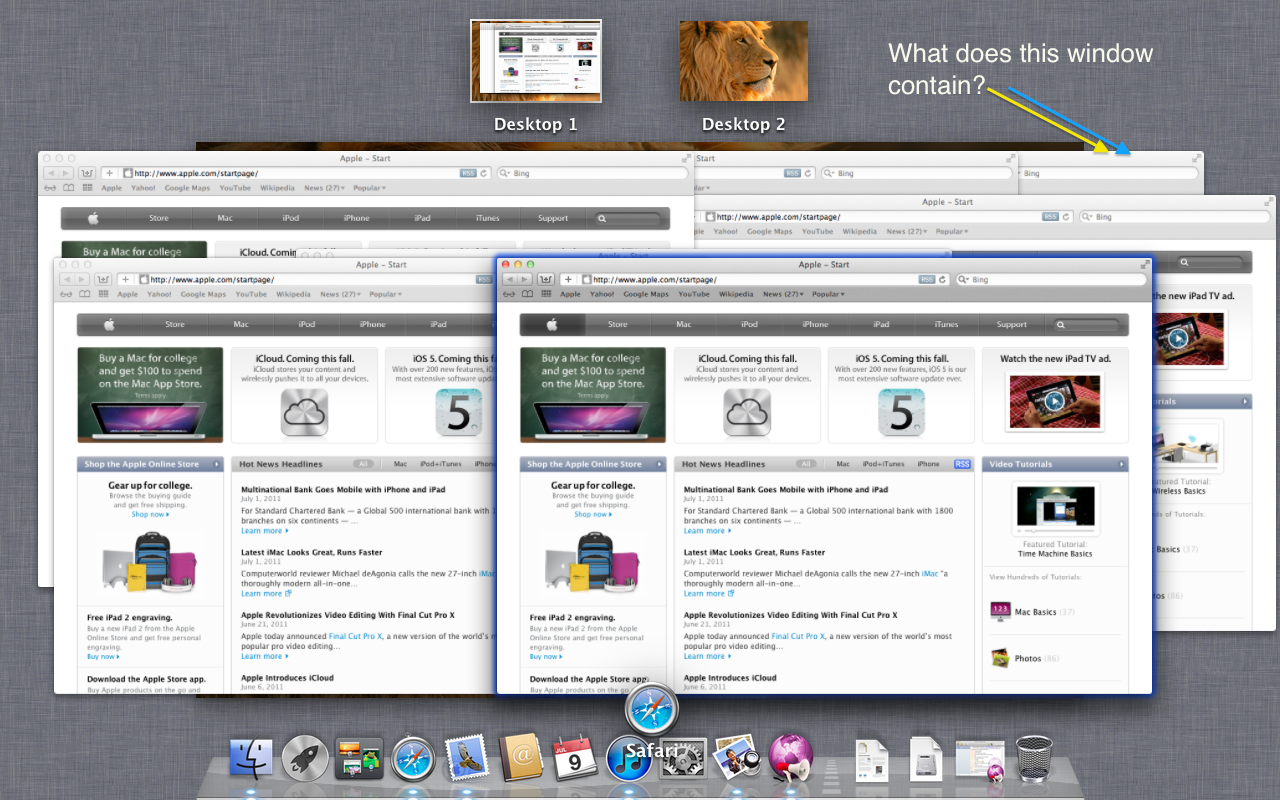
Task: Open iPod tab in highlighted window nav
Action: click(750, 324)
